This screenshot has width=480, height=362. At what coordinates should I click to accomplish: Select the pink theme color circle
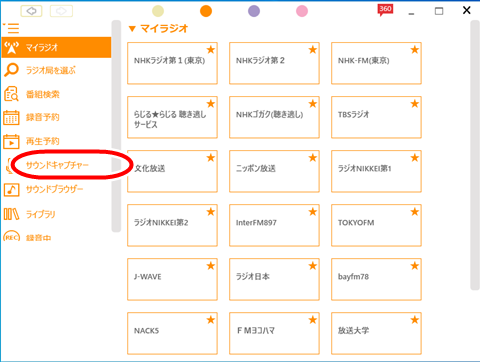[302, 11]
